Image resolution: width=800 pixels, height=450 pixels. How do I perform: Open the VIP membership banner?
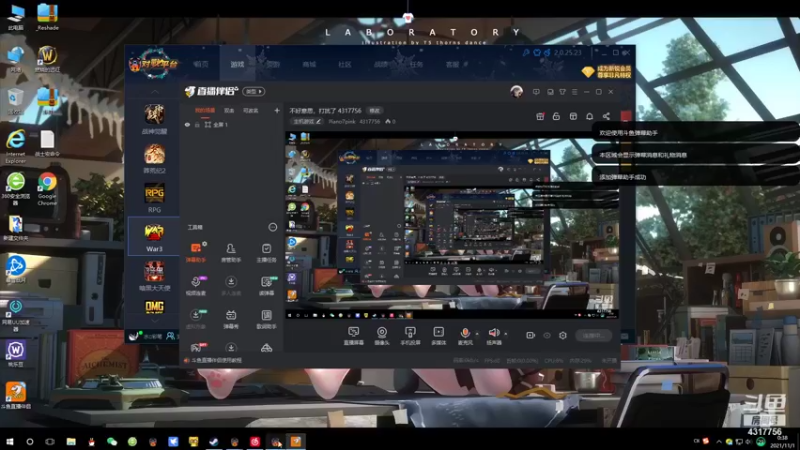(607, 71)
